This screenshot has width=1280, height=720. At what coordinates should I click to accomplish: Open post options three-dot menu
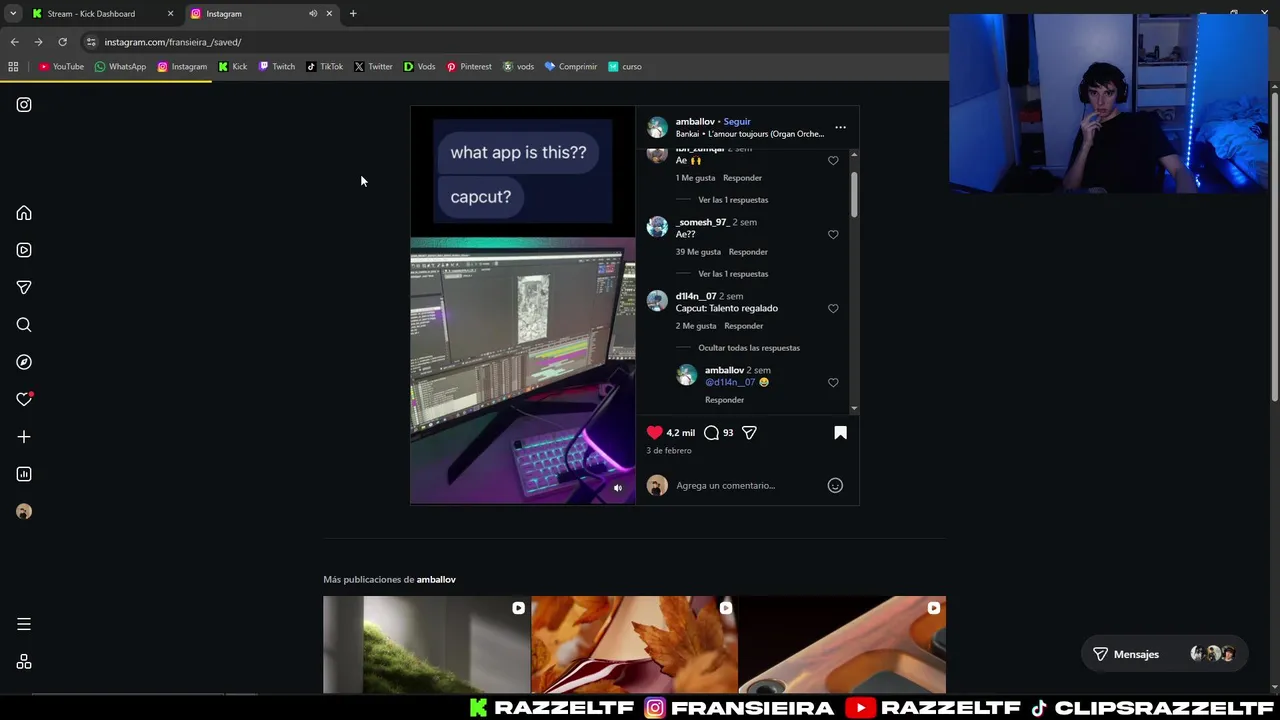click(840, 127)
